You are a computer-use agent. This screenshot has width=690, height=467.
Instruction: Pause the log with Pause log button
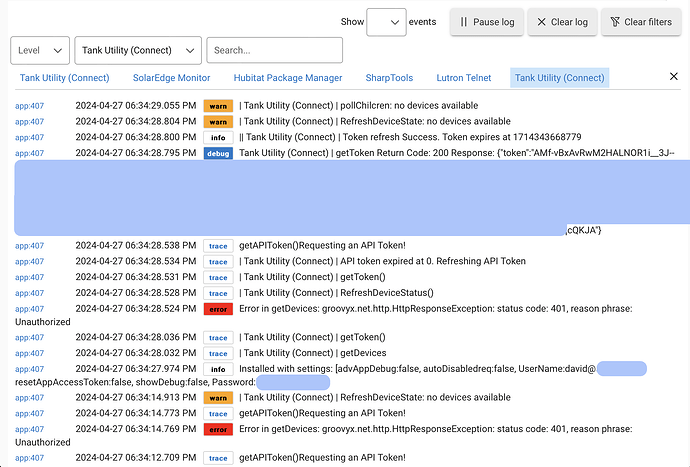(487, 22)
